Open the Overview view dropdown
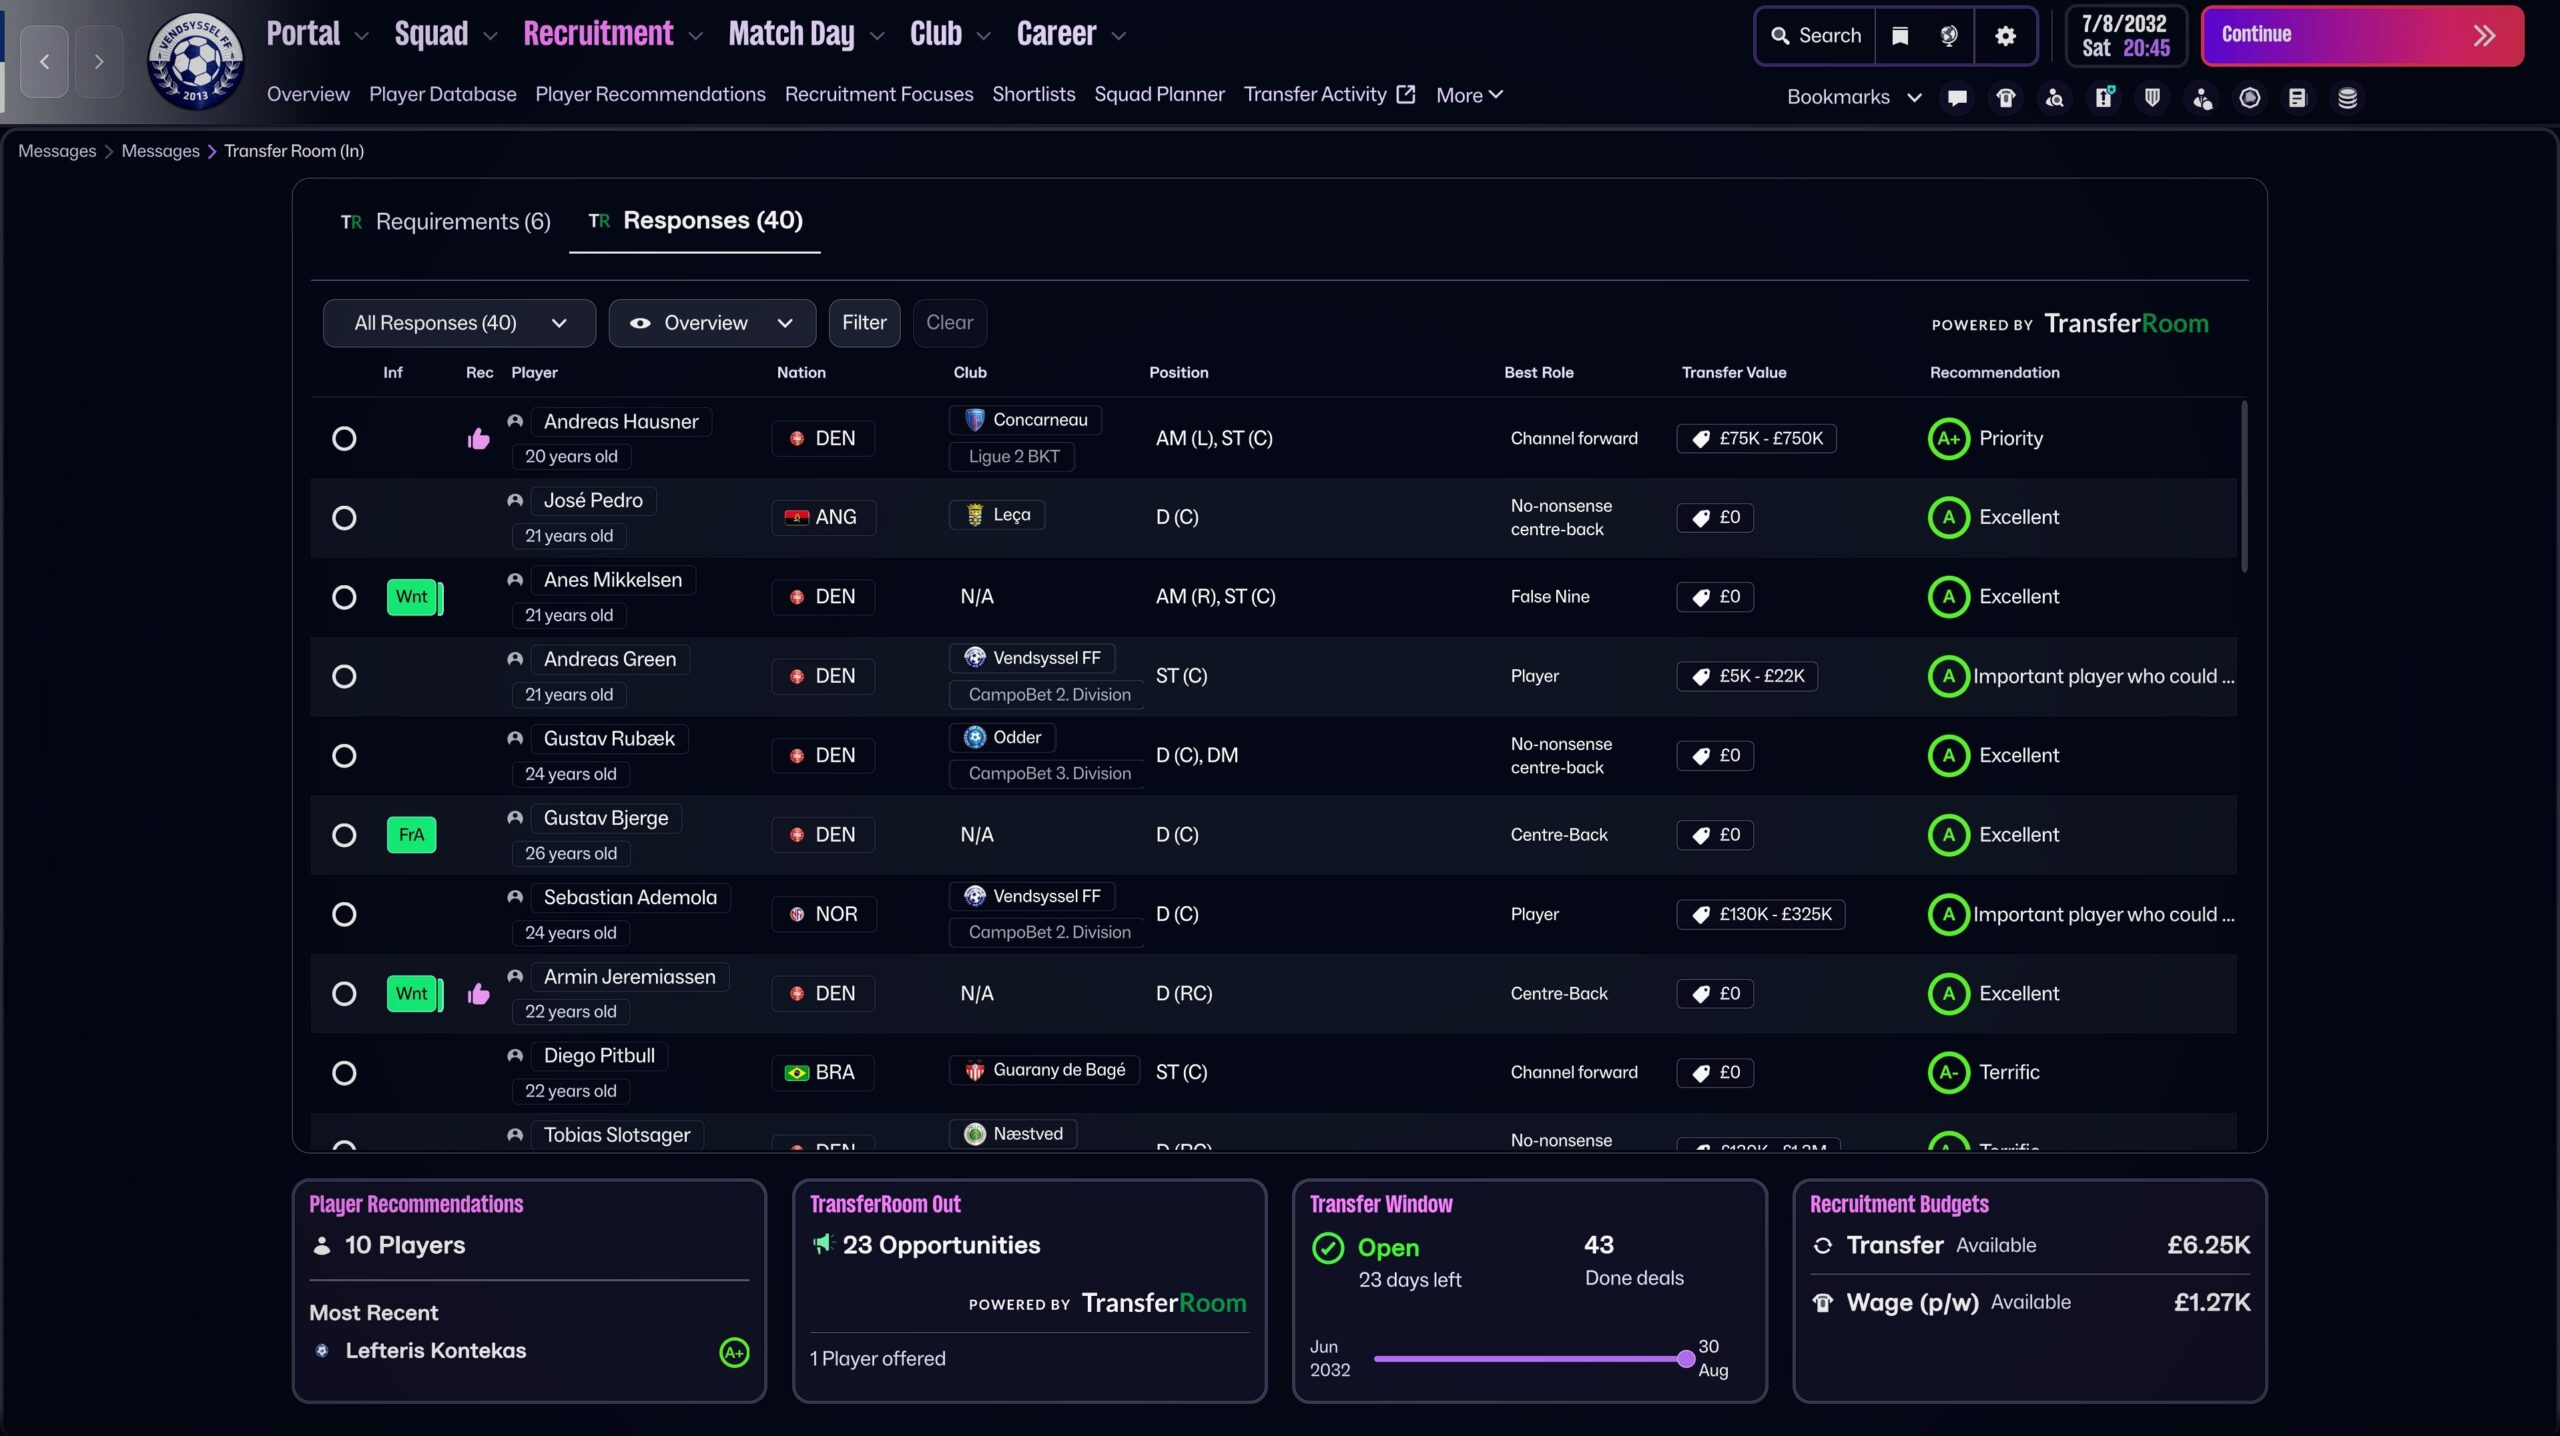 [712, 323]
